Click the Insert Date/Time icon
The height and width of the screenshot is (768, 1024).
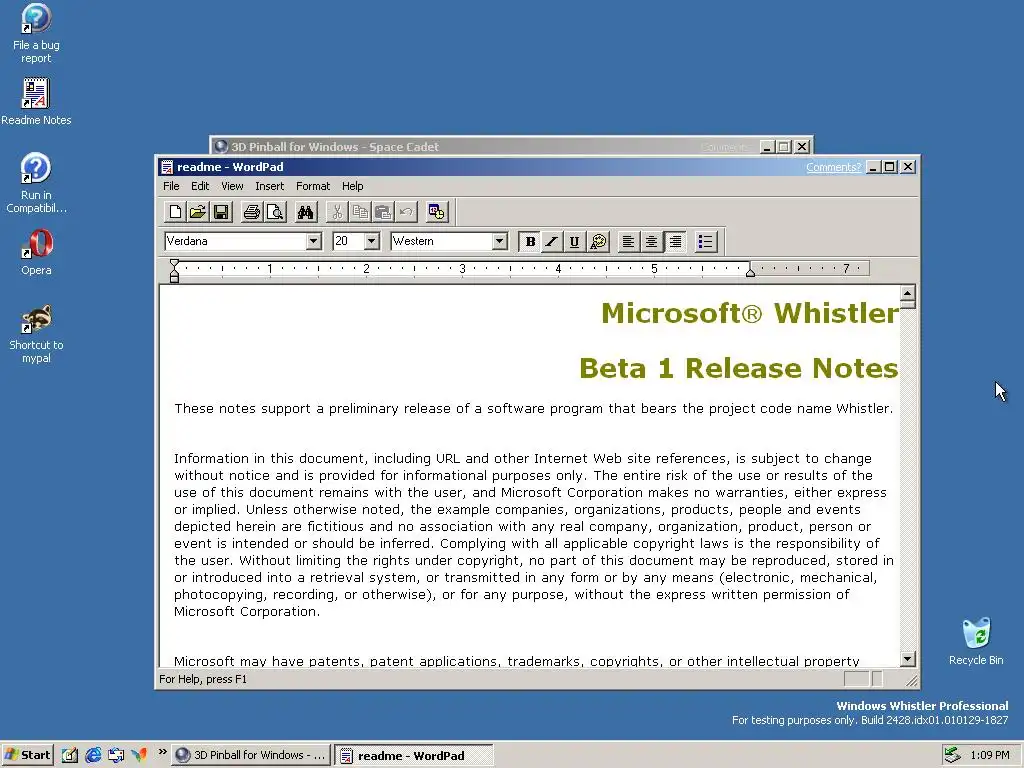pyautogui.click(x=436, y=212)
